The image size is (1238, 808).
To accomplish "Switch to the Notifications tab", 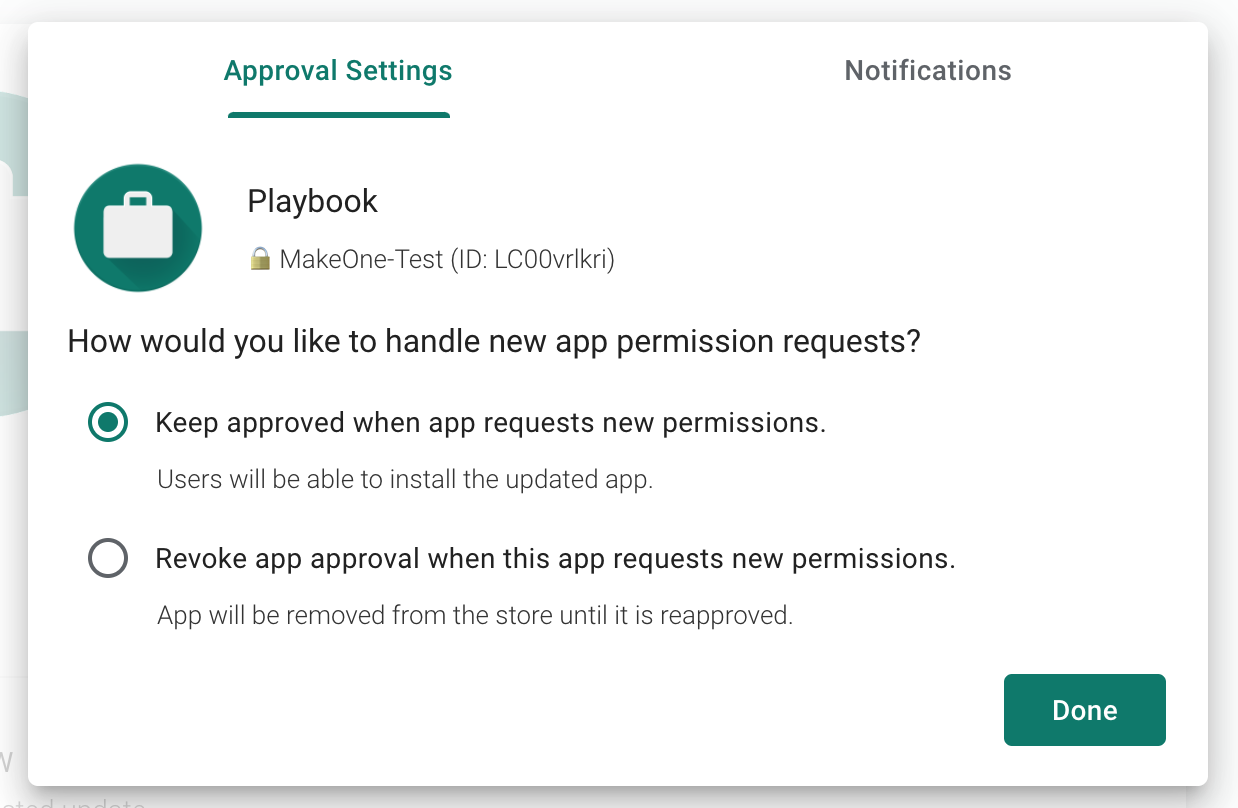I will tap(928, 71).
